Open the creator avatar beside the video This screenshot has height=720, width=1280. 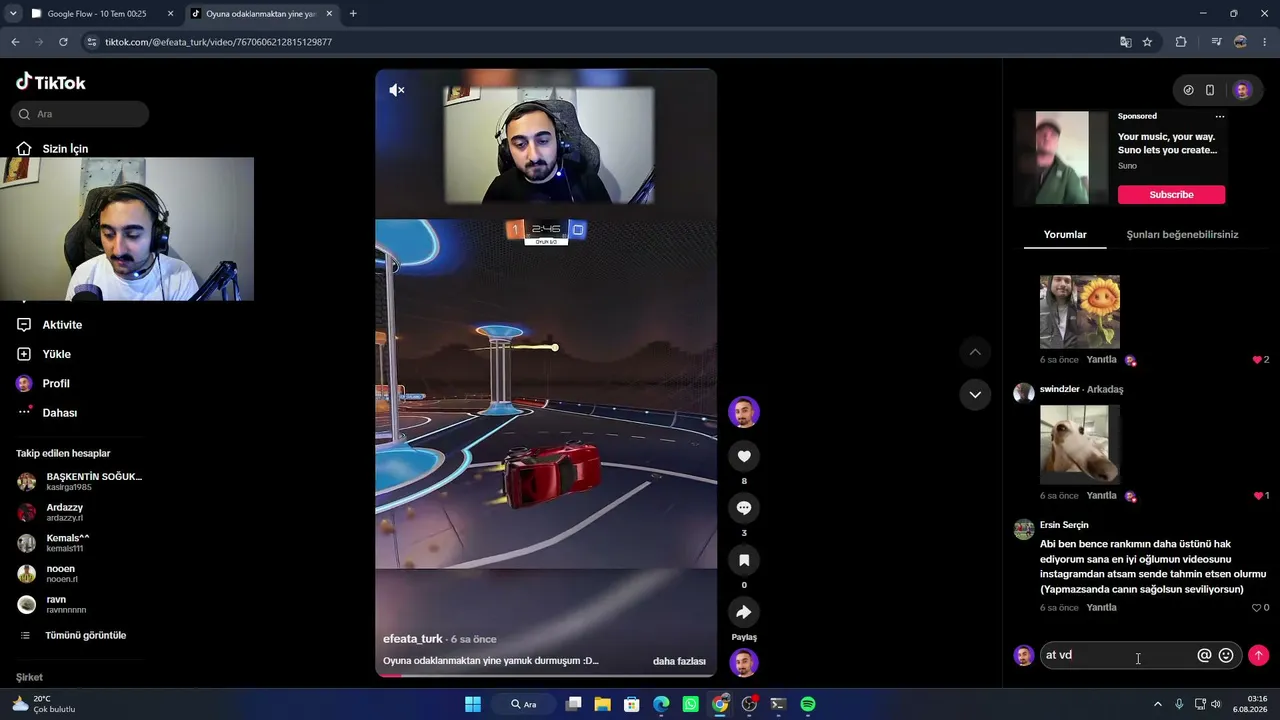[744, 412]
